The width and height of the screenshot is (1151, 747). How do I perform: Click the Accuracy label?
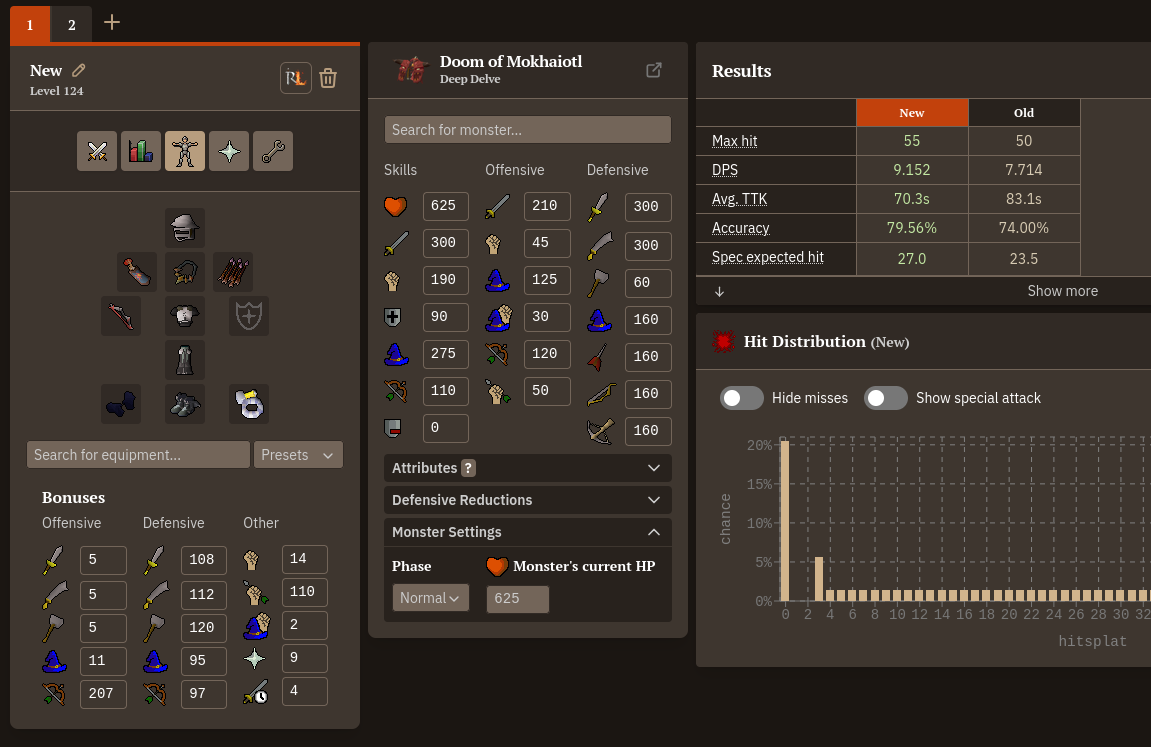741,228
